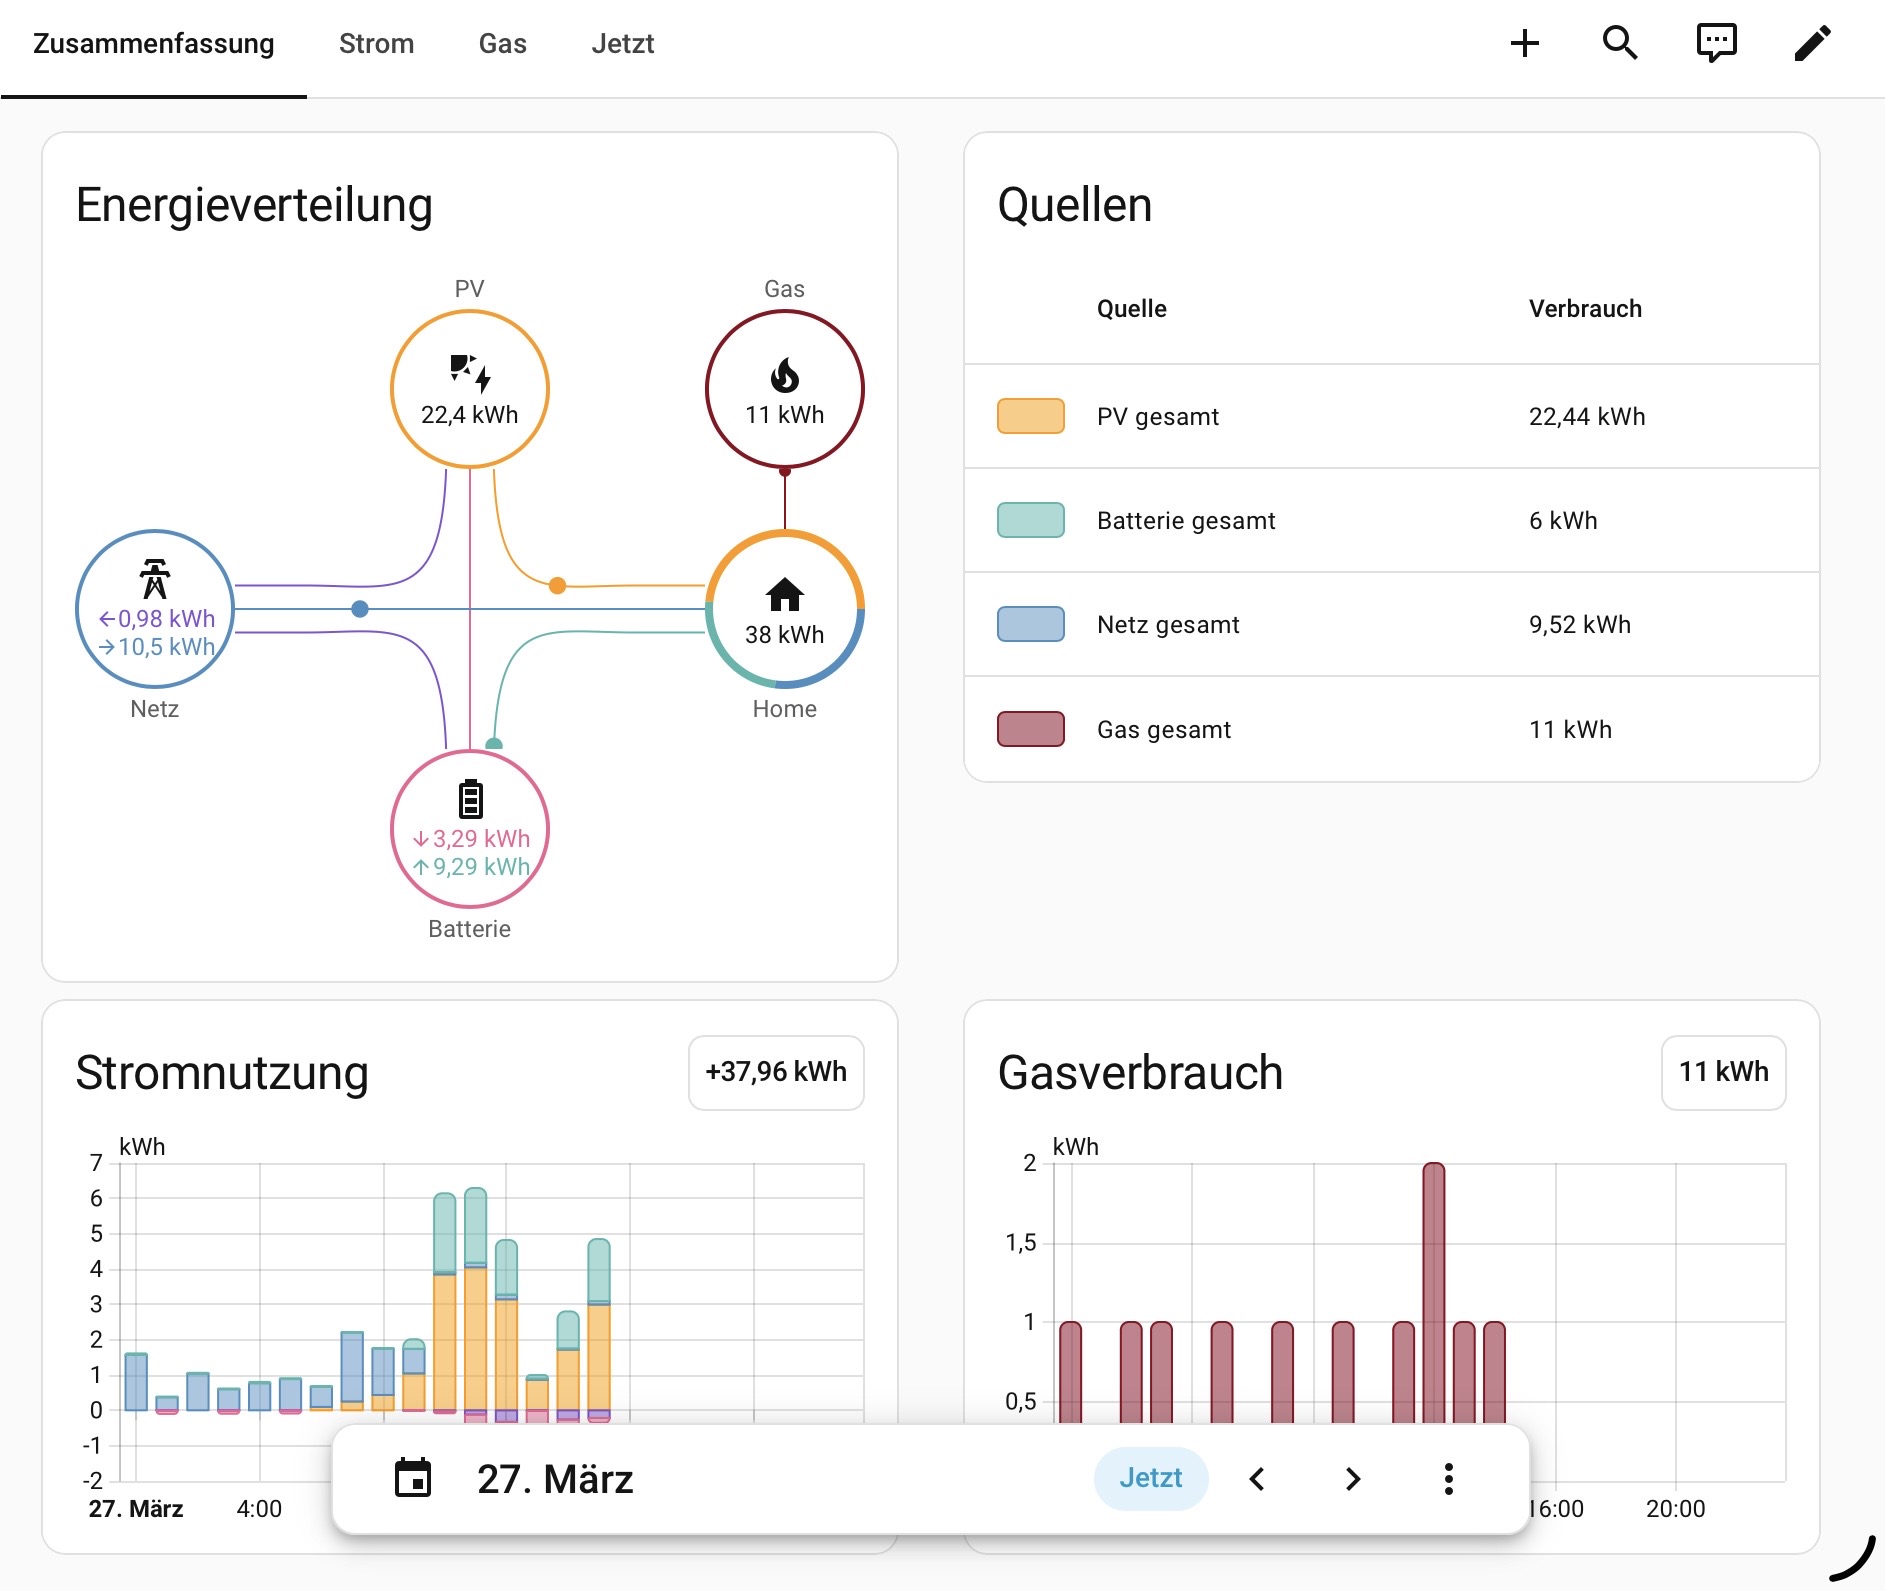
Task: Open the Jetzt tab
Action: [x=622, y=44]
